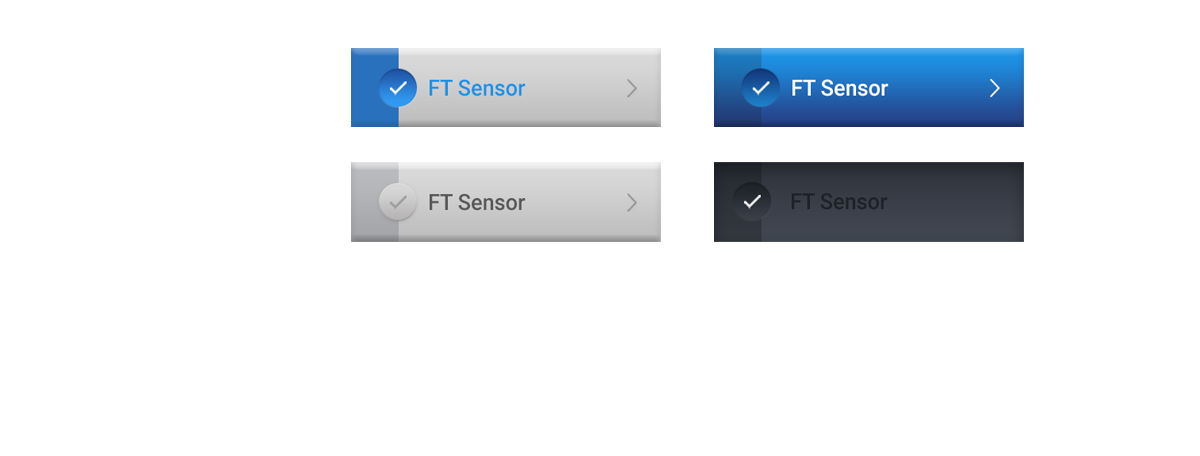Image resolution: width=1200 pixels, height=456 pixels.
Task: Click the check icon on solid blue FT Sensor button
Action: (x=760, y=88)
